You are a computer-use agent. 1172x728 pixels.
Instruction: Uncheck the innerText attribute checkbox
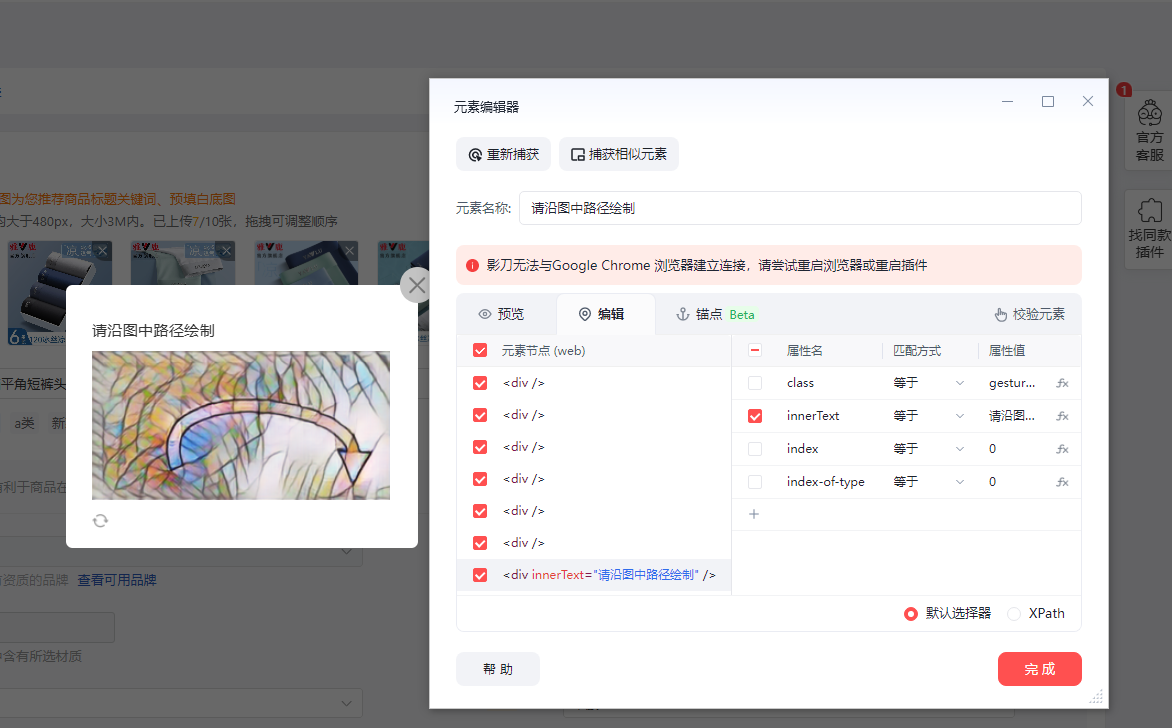(x=755, y=416)
